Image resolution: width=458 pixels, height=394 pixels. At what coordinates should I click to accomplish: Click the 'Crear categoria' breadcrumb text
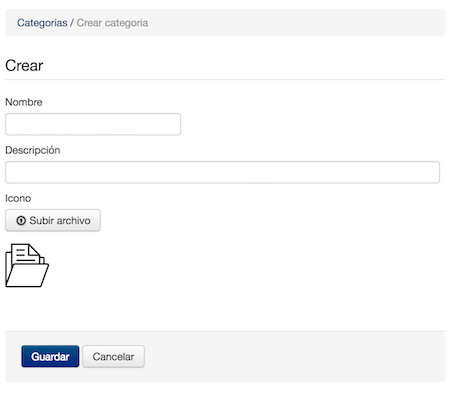112,23
